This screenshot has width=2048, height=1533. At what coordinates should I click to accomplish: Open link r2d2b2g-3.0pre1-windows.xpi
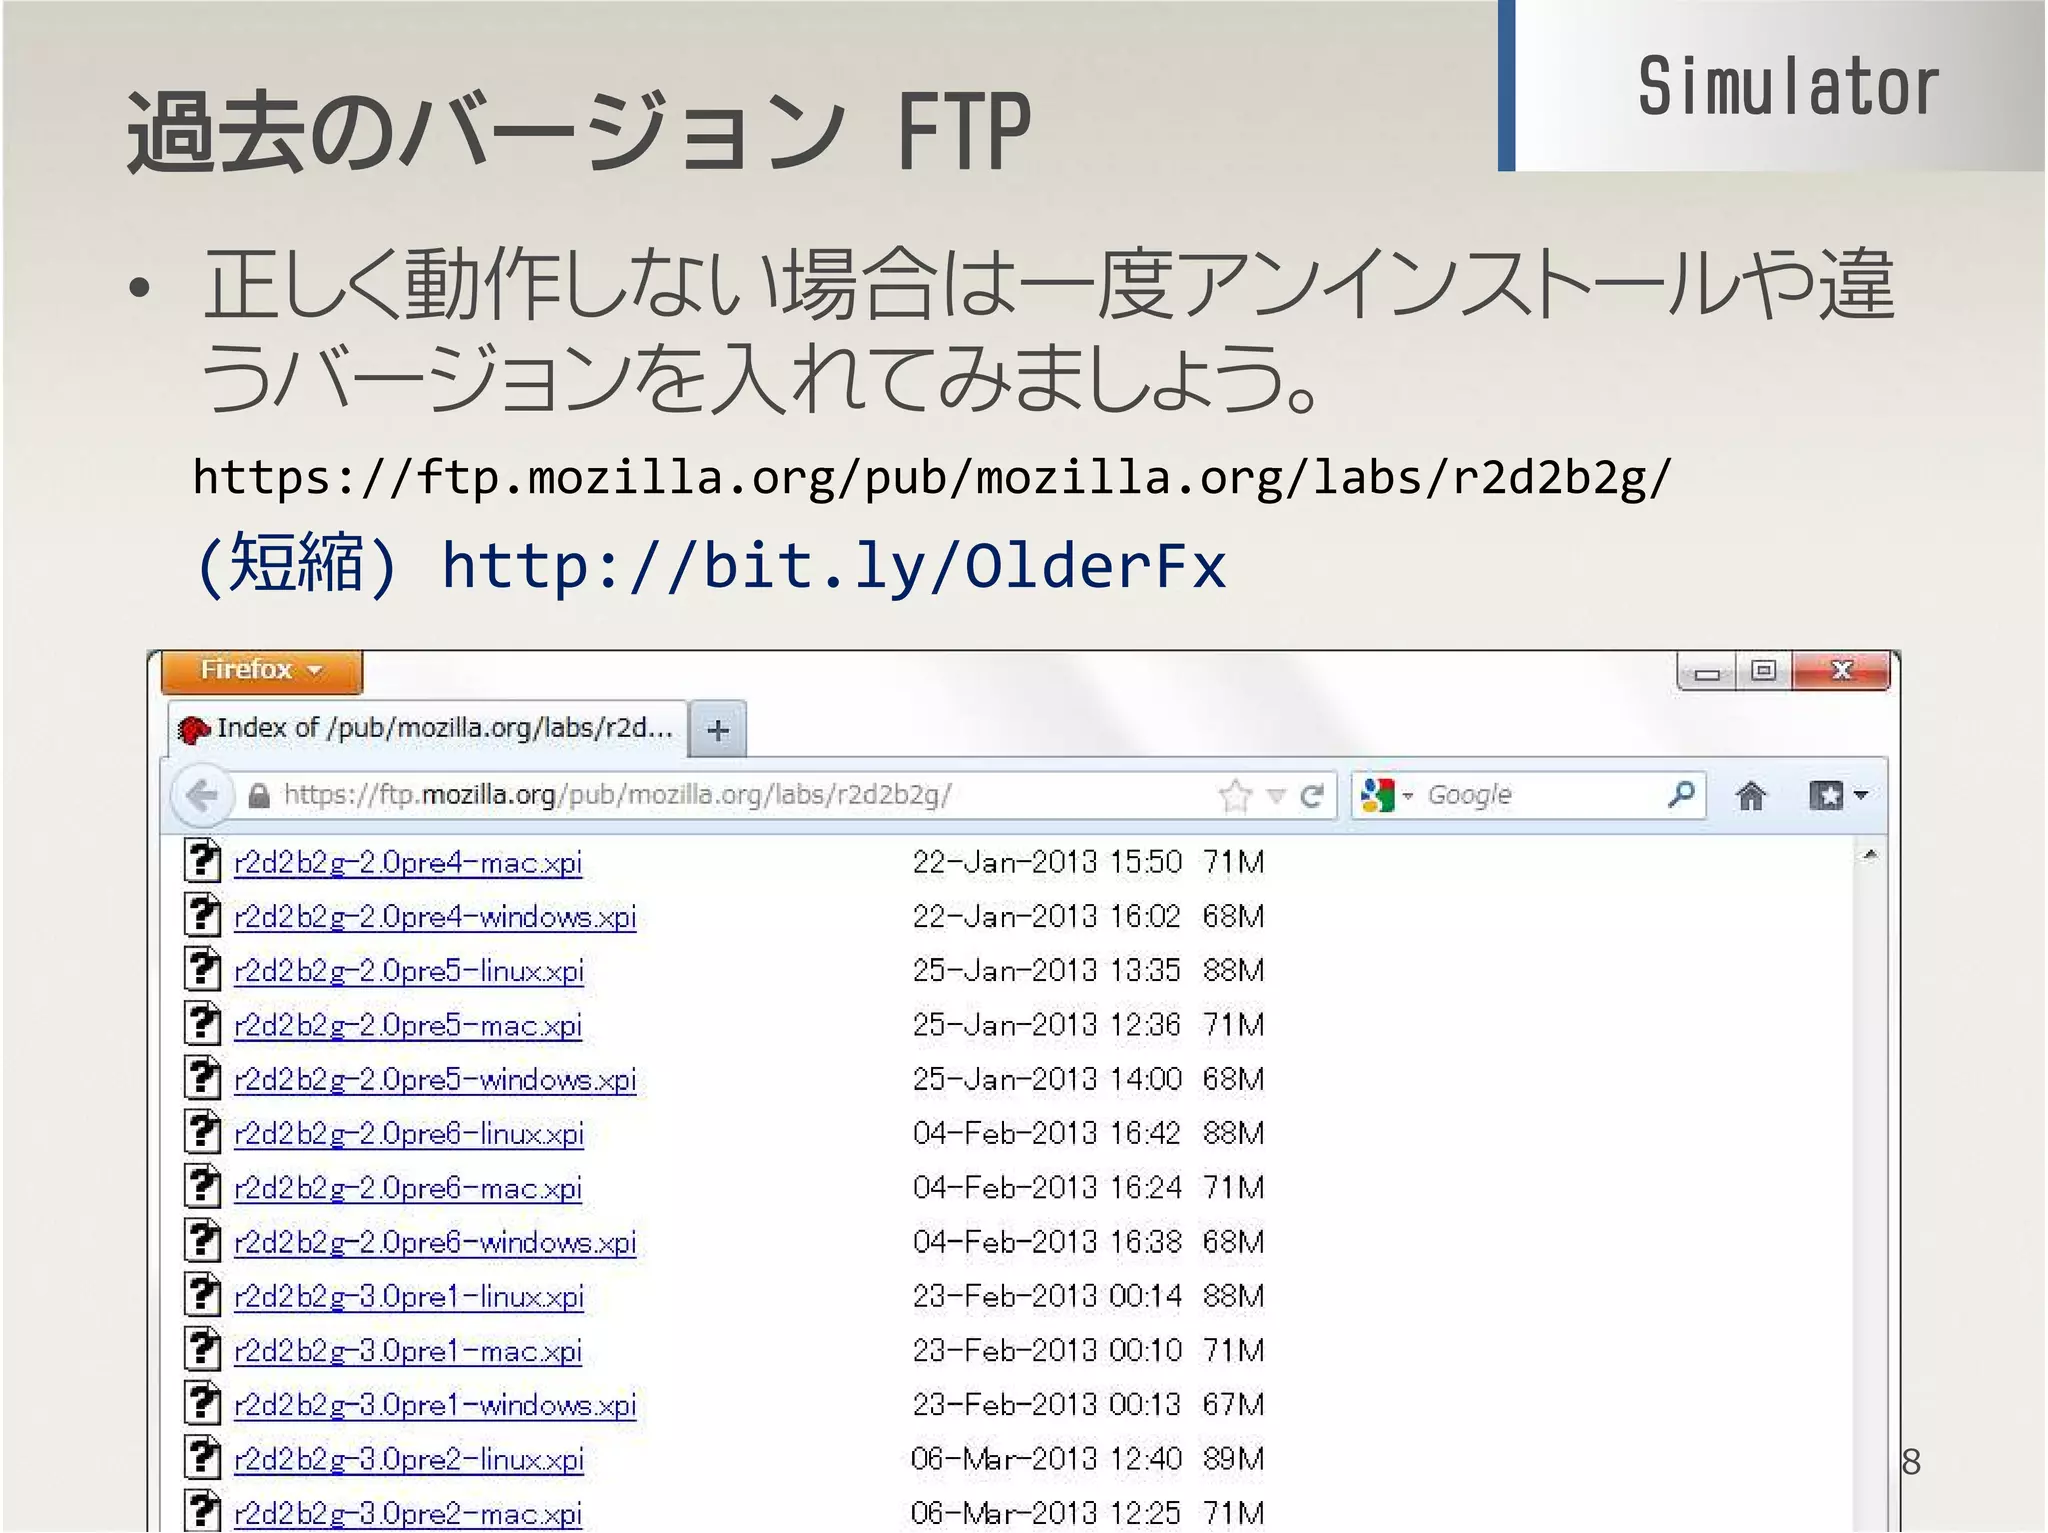435,1406
